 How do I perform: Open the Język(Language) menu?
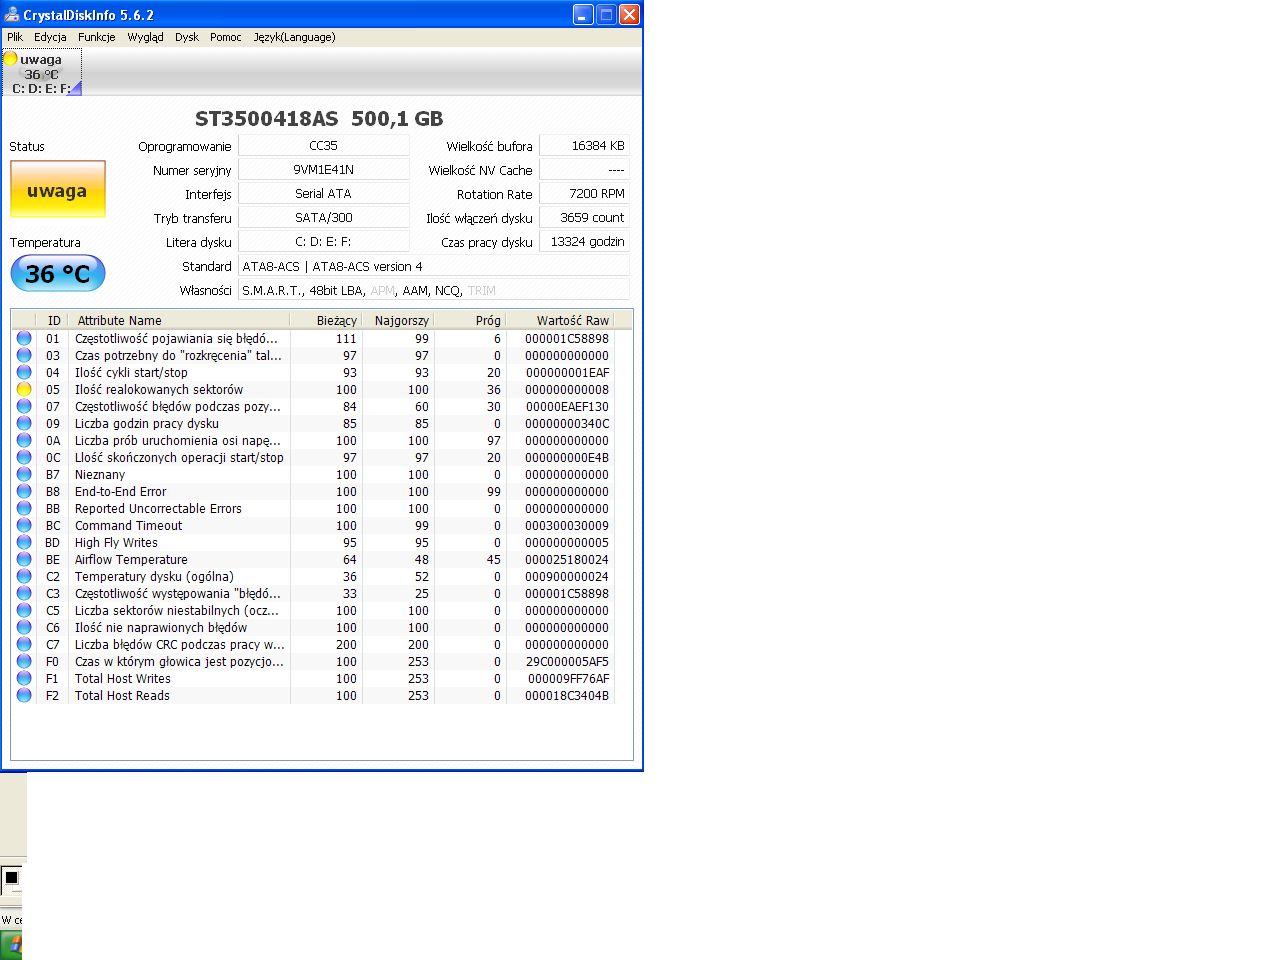(294, 37)
